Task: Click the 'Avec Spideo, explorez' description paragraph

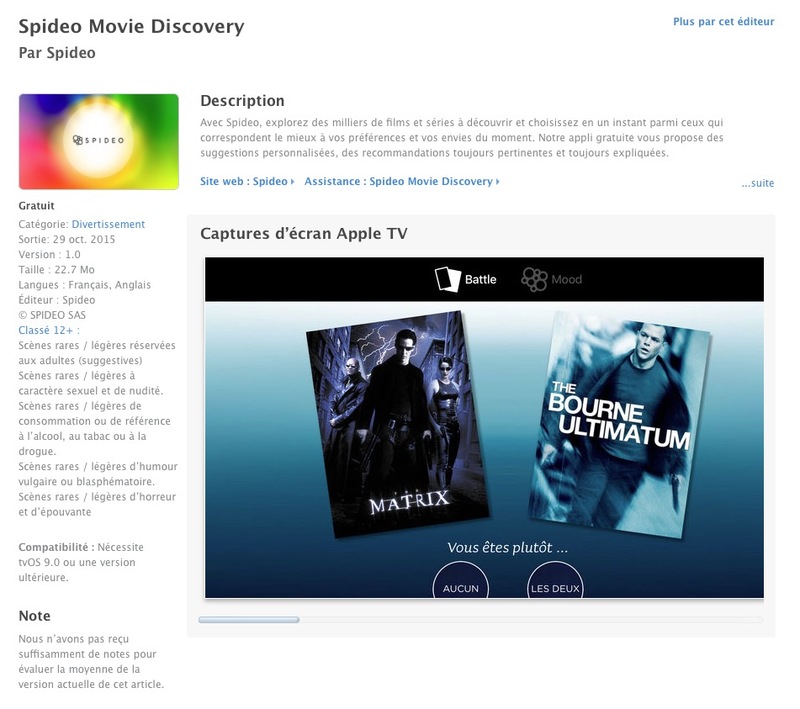Action: [462, 138]
